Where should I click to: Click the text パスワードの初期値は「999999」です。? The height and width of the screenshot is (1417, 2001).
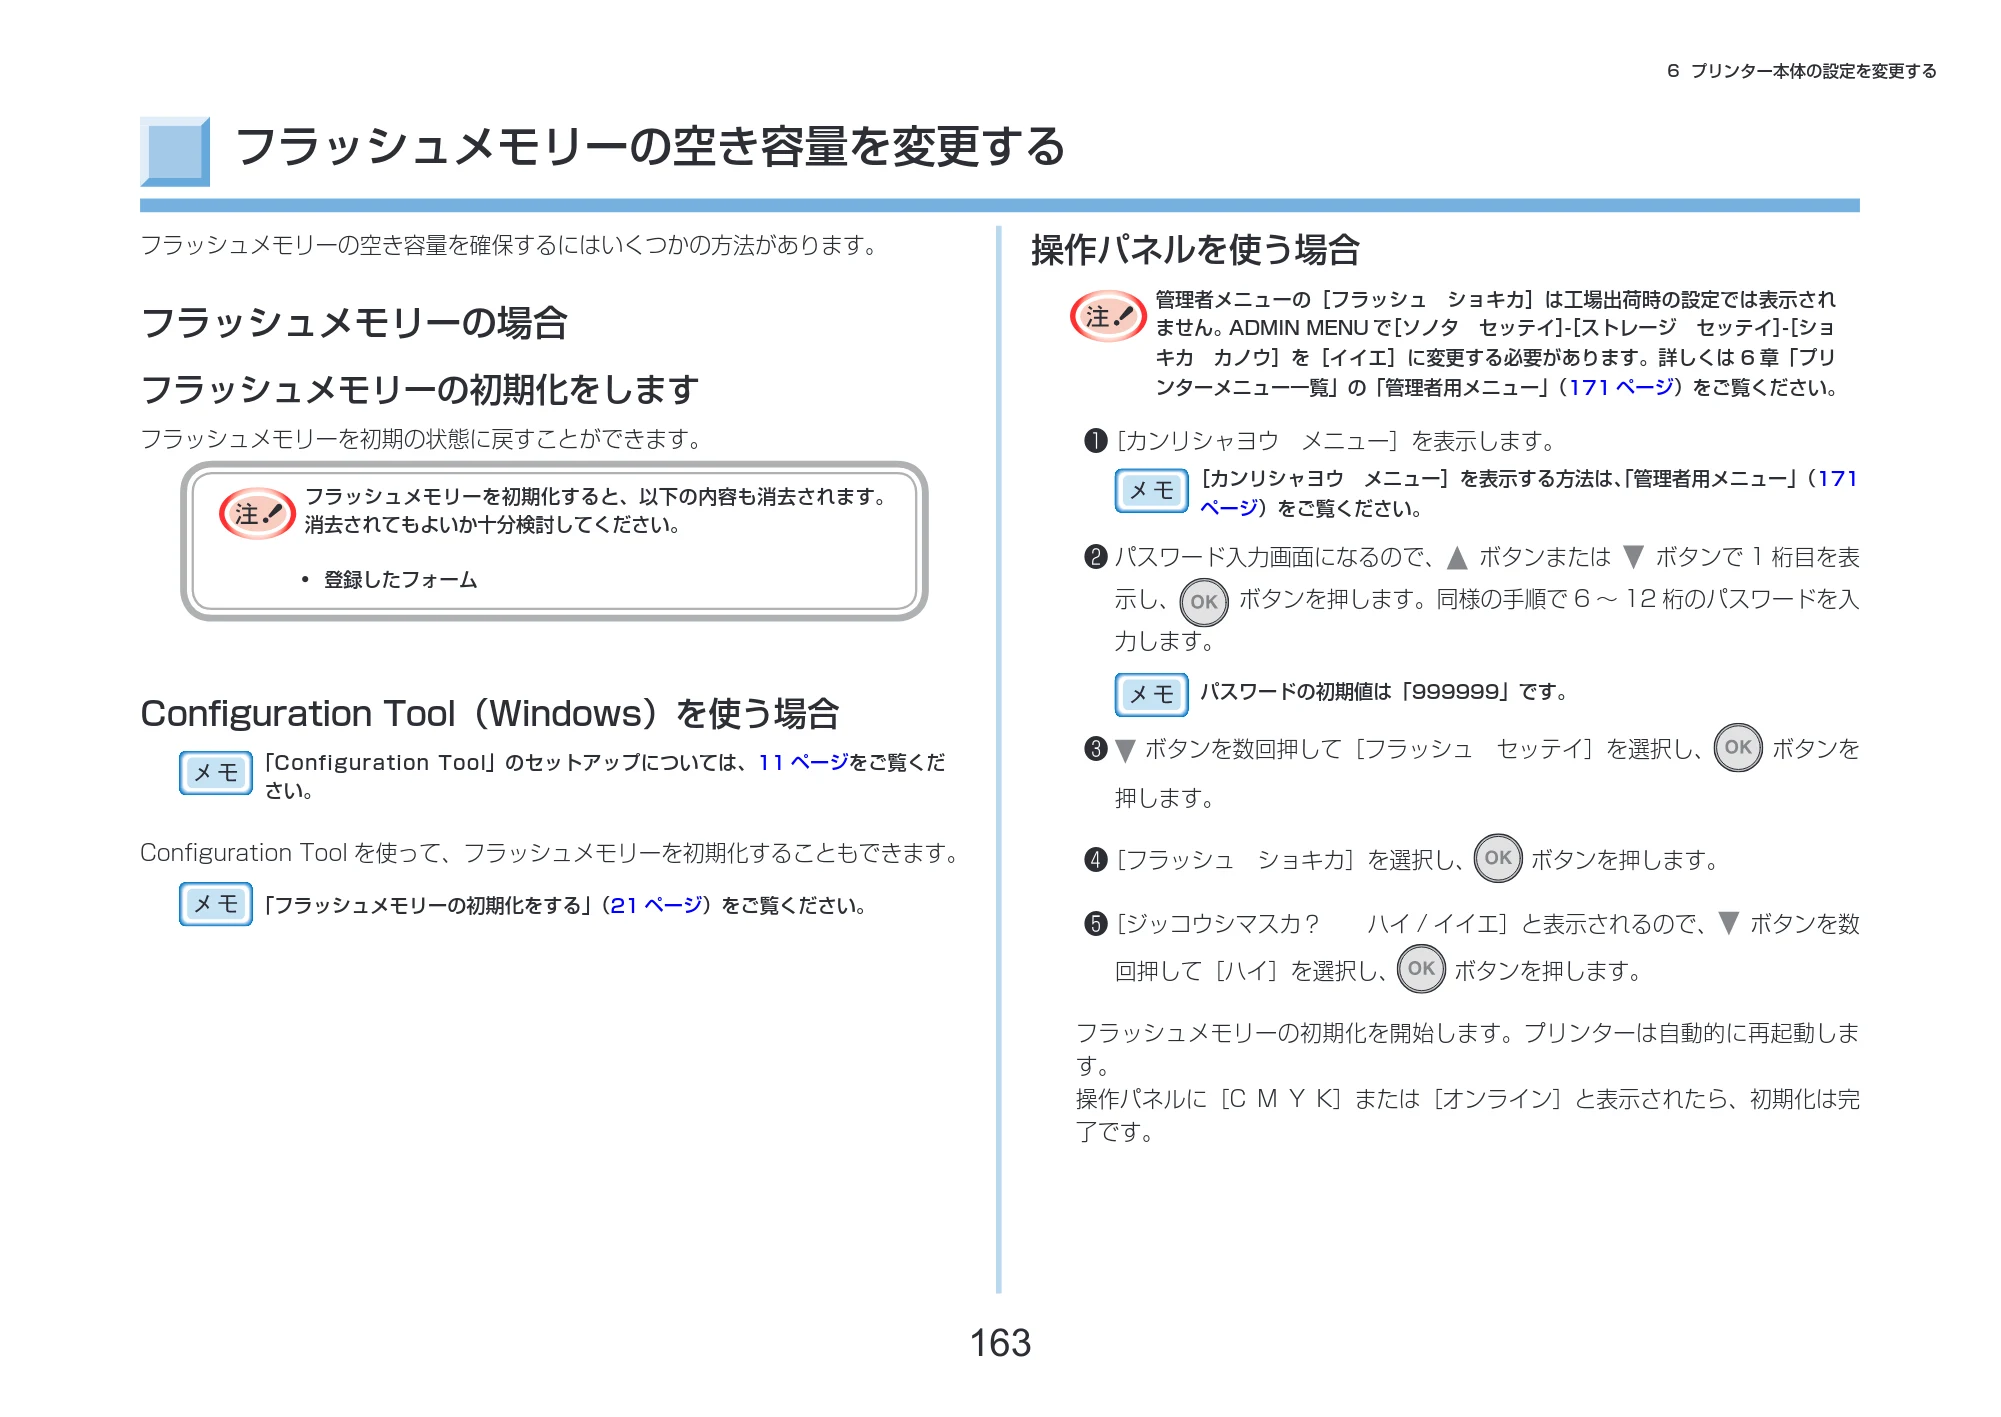click(x=1385, y=692)
